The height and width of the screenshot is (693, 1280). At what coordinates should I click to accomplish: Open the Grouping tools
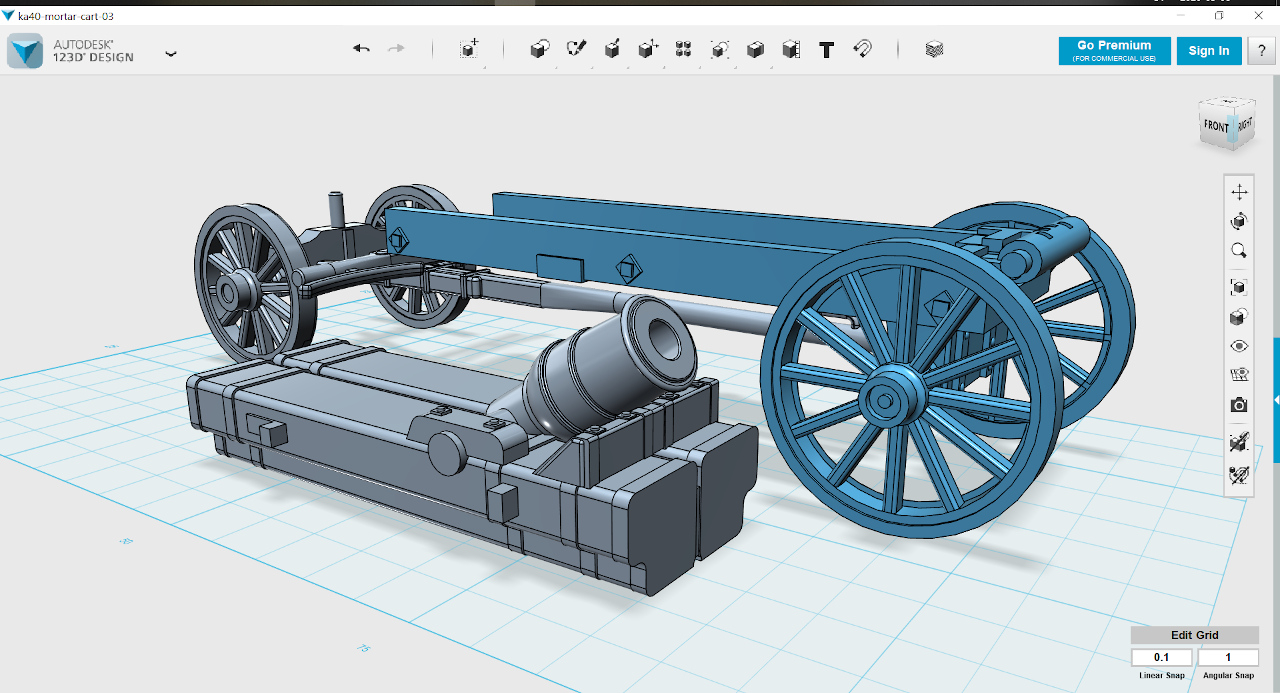click(720, 49)
